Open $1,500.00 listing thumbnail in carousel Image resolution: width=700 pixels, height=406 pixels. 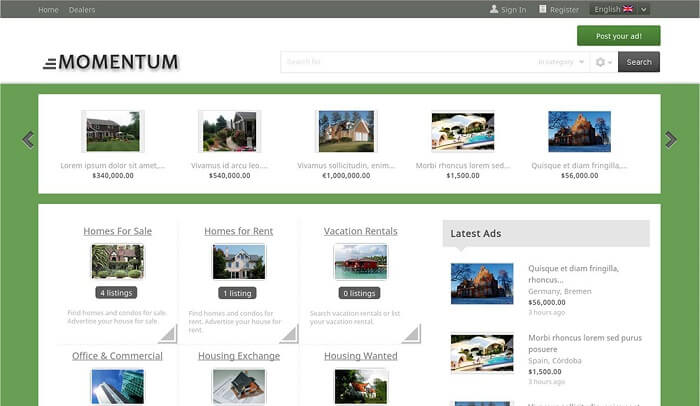click(x=463, y=131)
